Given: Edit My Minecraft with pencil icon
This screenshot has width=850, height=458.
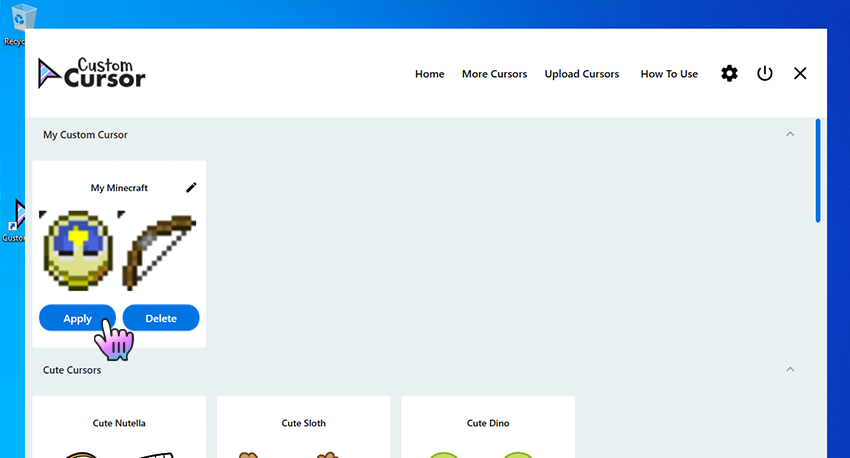Looking at the screenshot, I should click(x=191, y=188).
